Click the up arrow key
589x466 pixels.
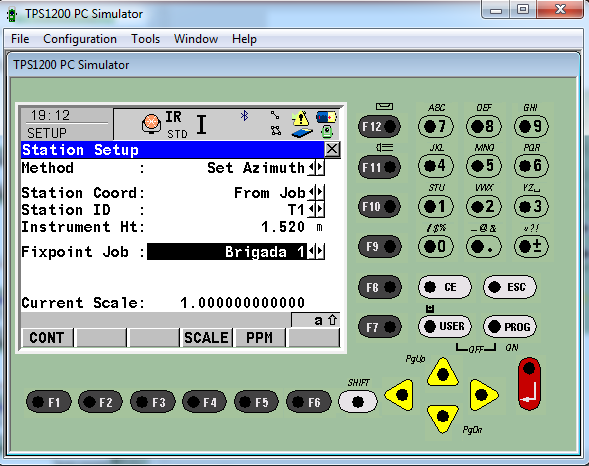443,372
